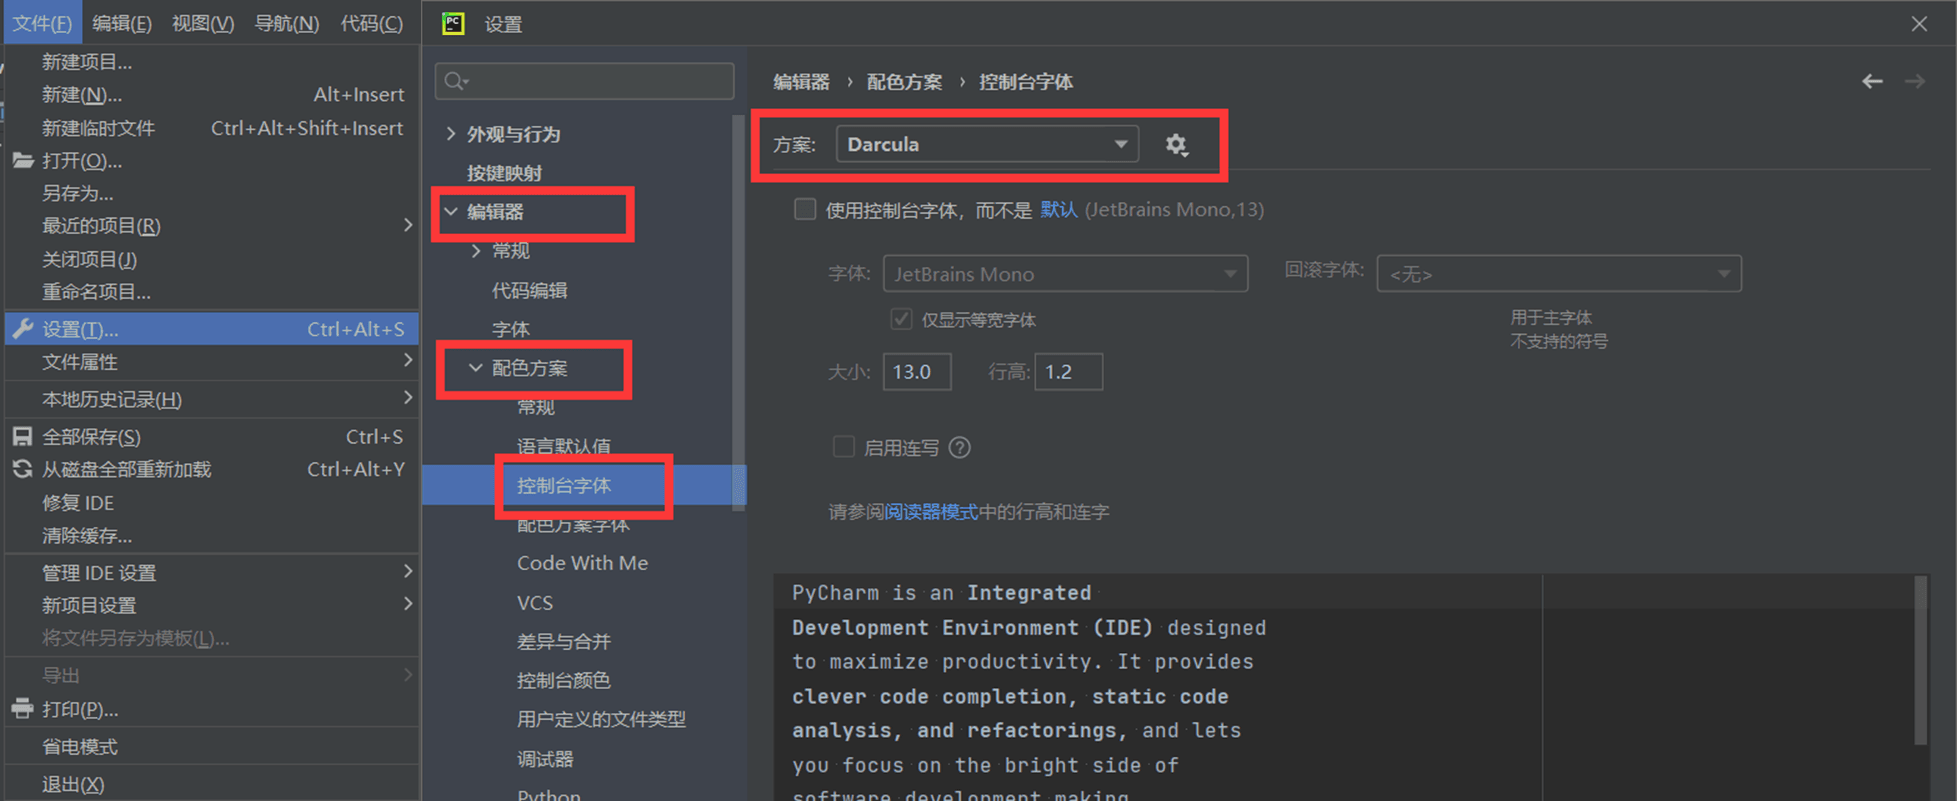Open the 回滚字体 dropdown
The width and height of the screenshot is (1957, 801).
(x=1559, y=274)
